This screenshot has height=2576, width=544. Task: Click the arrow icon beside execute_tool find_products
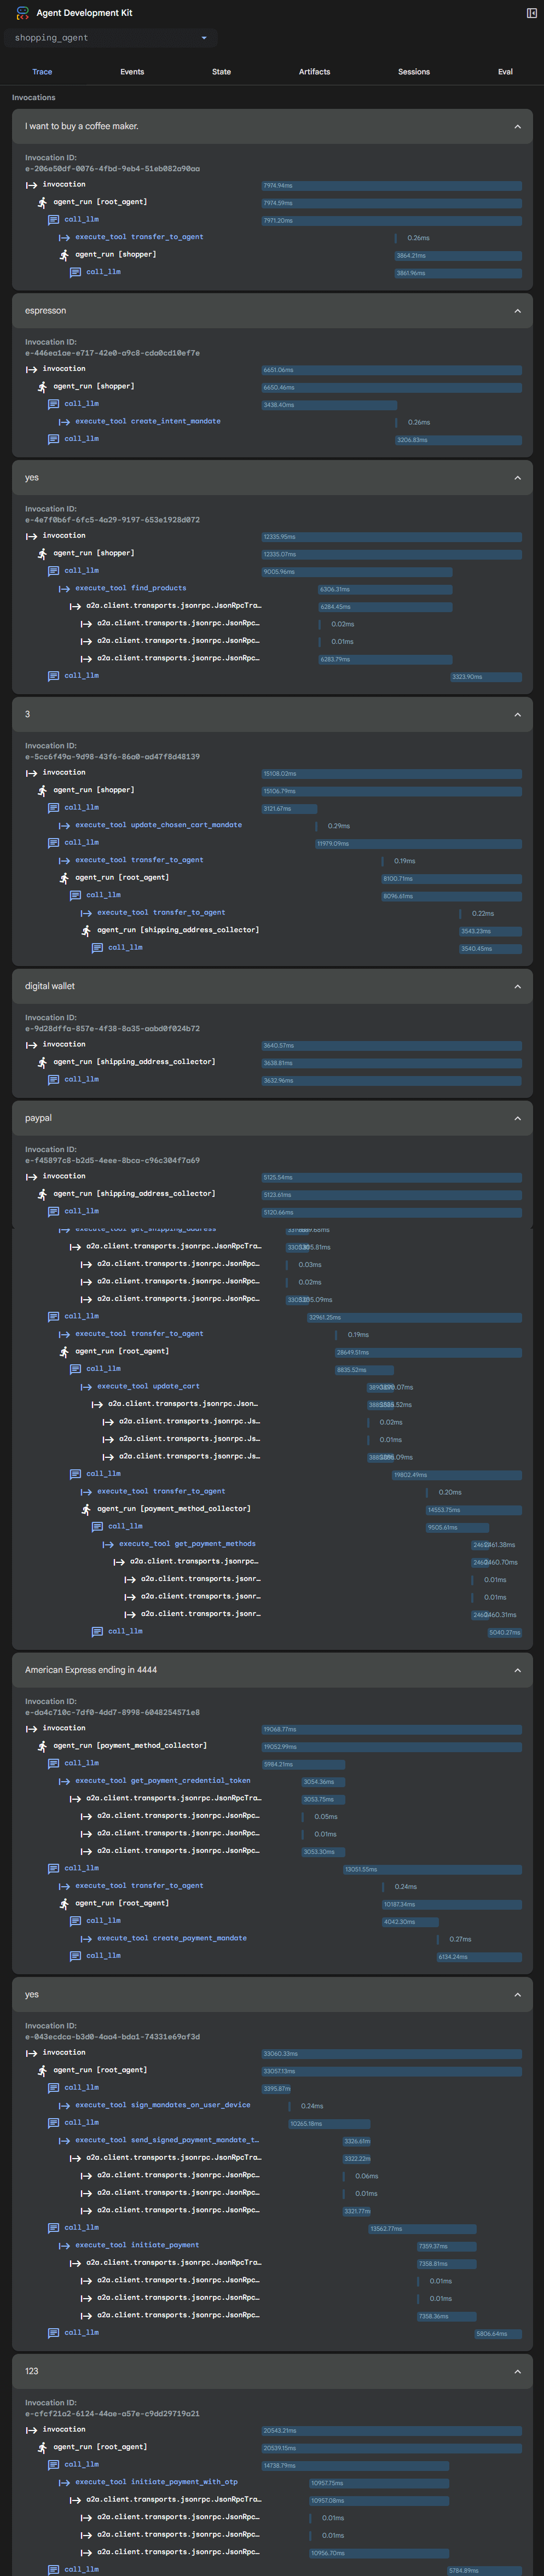(65, 589)
